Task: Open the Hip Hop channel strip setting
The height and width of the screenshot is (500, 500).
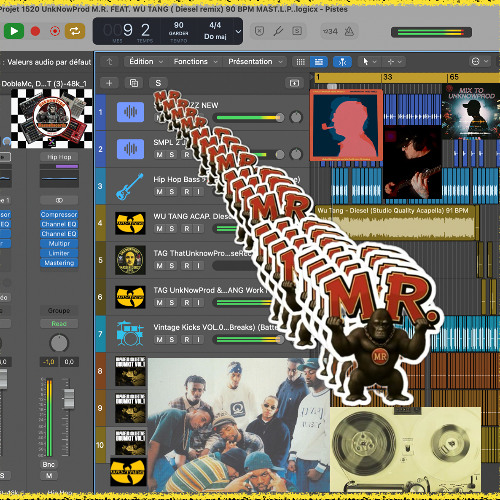Action: pos(59,157)
